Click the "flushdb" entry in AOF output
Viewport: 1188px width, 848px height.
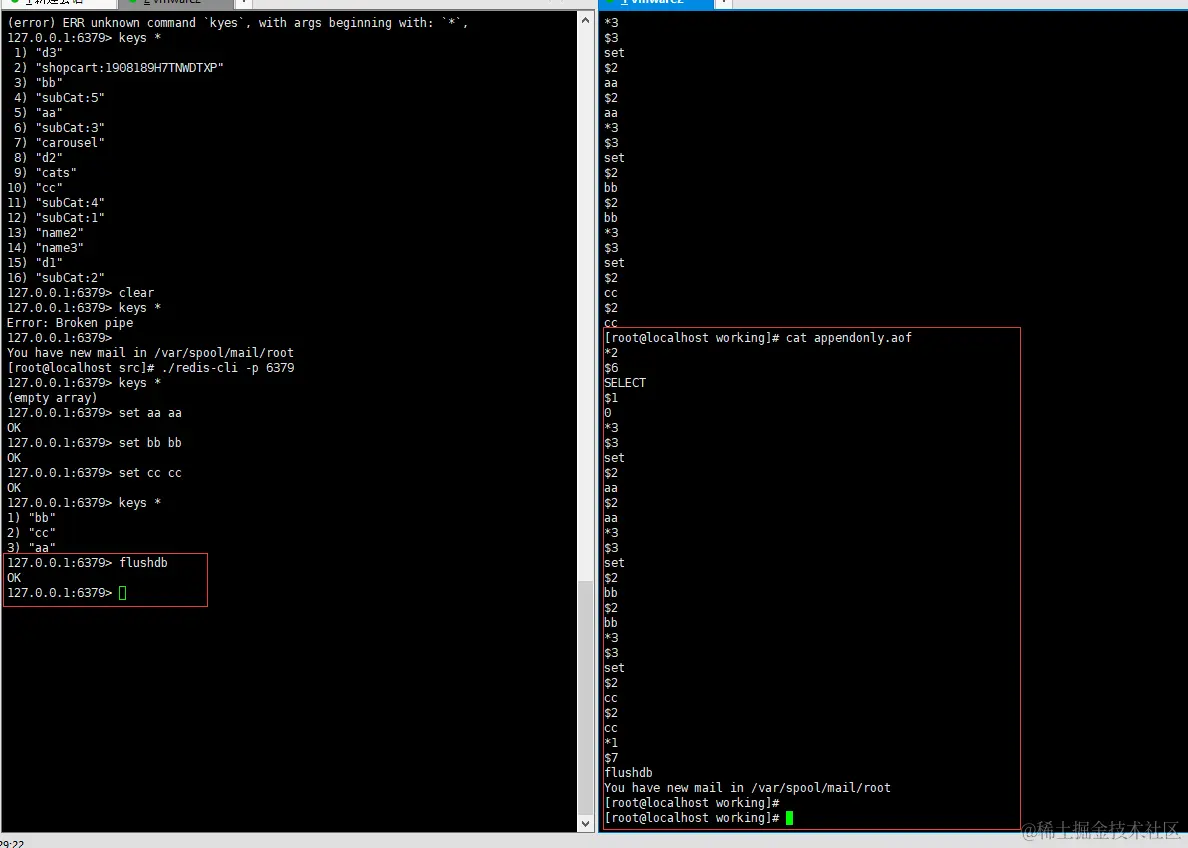628,773
